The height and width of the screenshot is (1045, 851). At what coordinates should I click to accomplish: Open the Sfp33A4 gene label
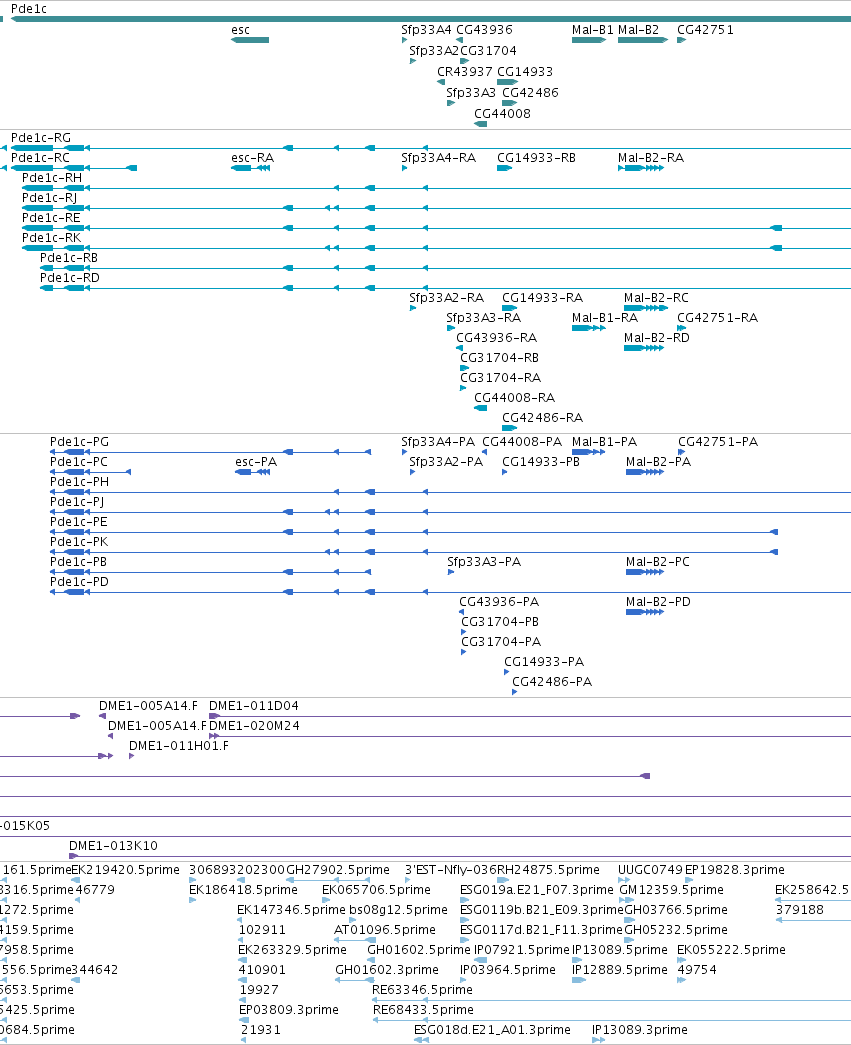[426, 30]
